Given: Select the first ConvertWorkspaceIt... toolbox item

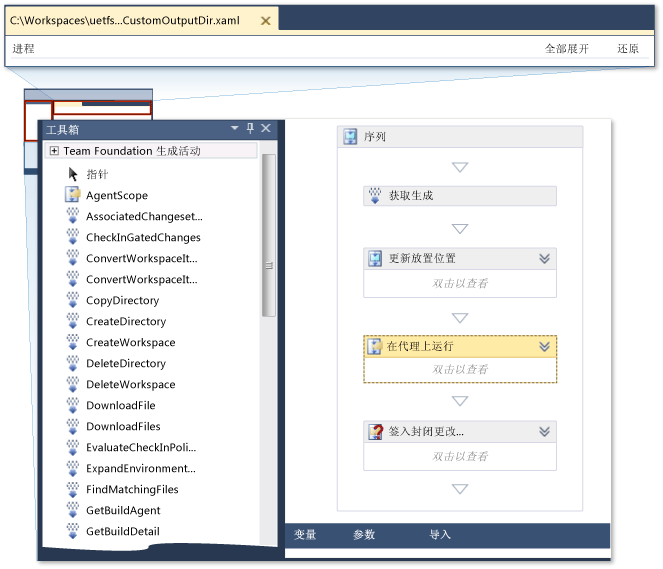Looking at the screenshot, I should click(142, 258).
